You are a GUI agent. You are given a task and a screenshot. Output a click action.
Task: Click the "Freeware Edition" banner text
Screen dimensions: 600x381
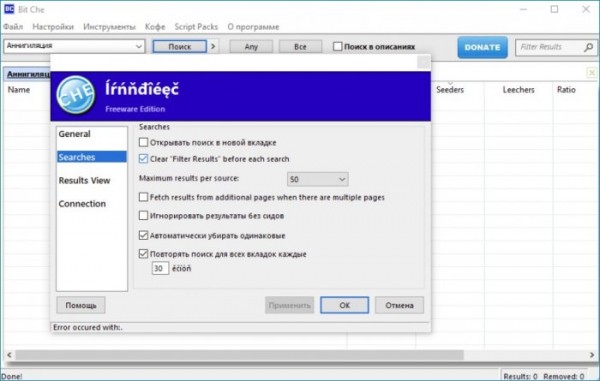[x=135, y=109]
